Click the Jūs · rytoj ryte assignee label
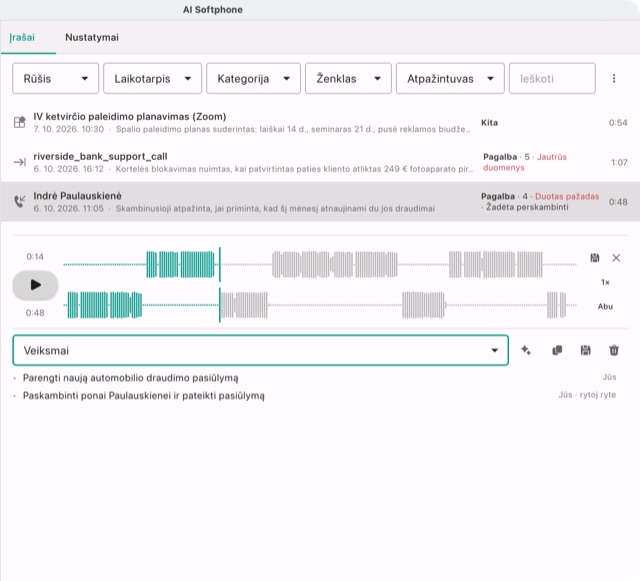The image size is (640, 581). tap(587, 395)
